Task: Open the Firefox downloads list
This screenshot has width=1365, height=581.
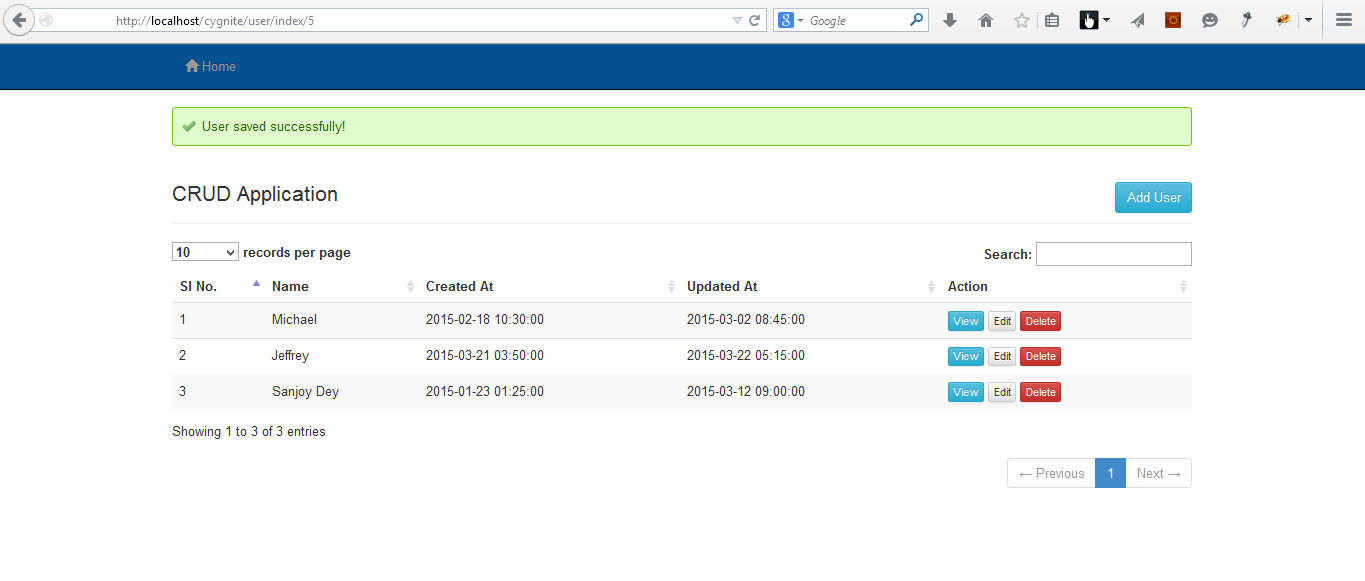Action: pos(948,19)
